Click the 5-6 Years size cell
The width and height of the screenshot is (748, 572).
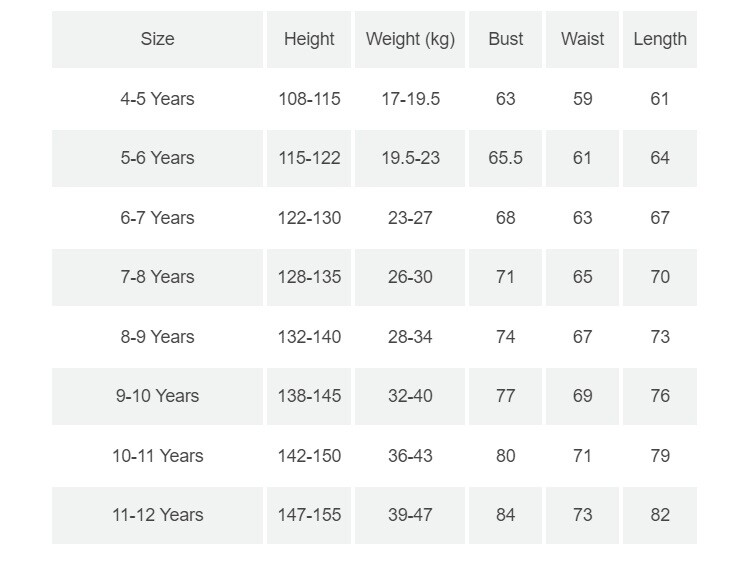(157, 158)
